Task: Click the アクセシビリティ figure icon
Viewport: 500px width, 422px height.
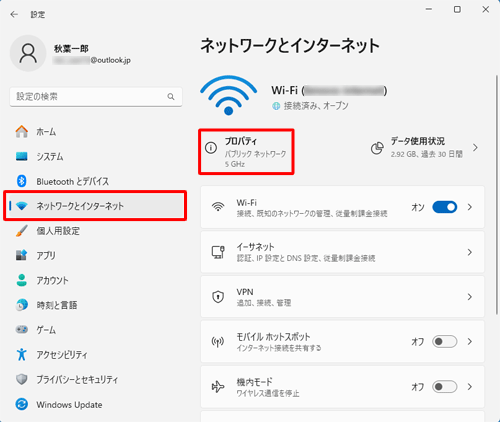Action: pyautogui.click(x=22, y=354)
